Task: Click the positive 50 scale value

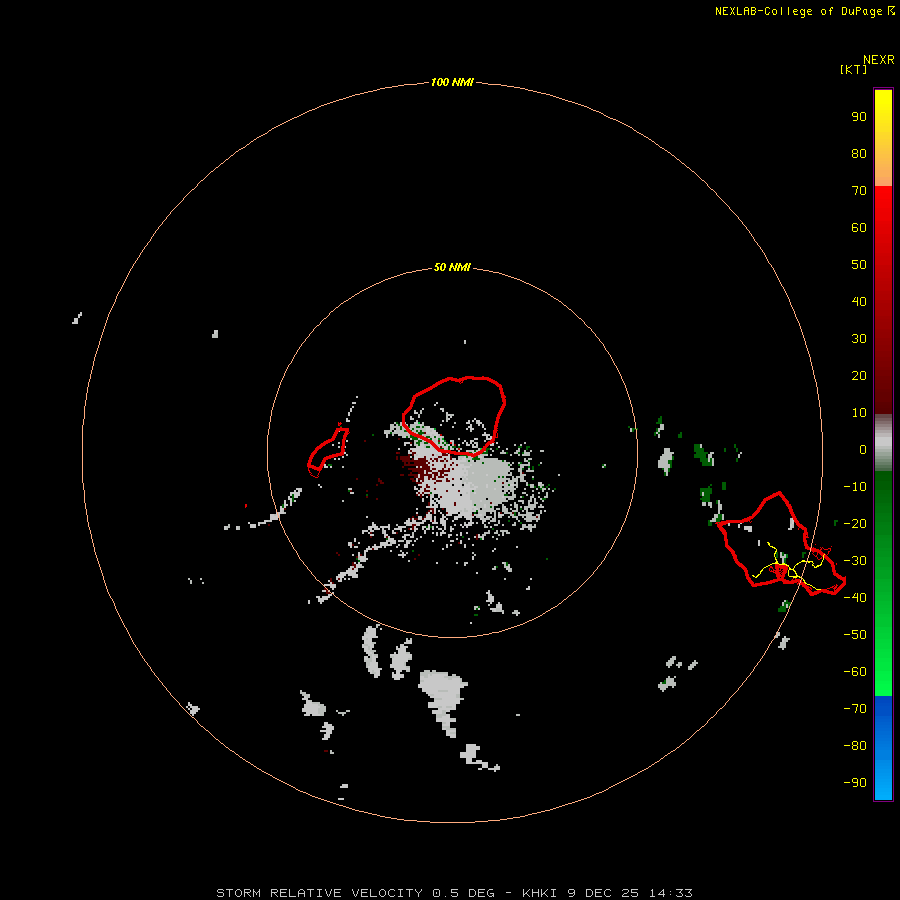Action: [859, 265]
